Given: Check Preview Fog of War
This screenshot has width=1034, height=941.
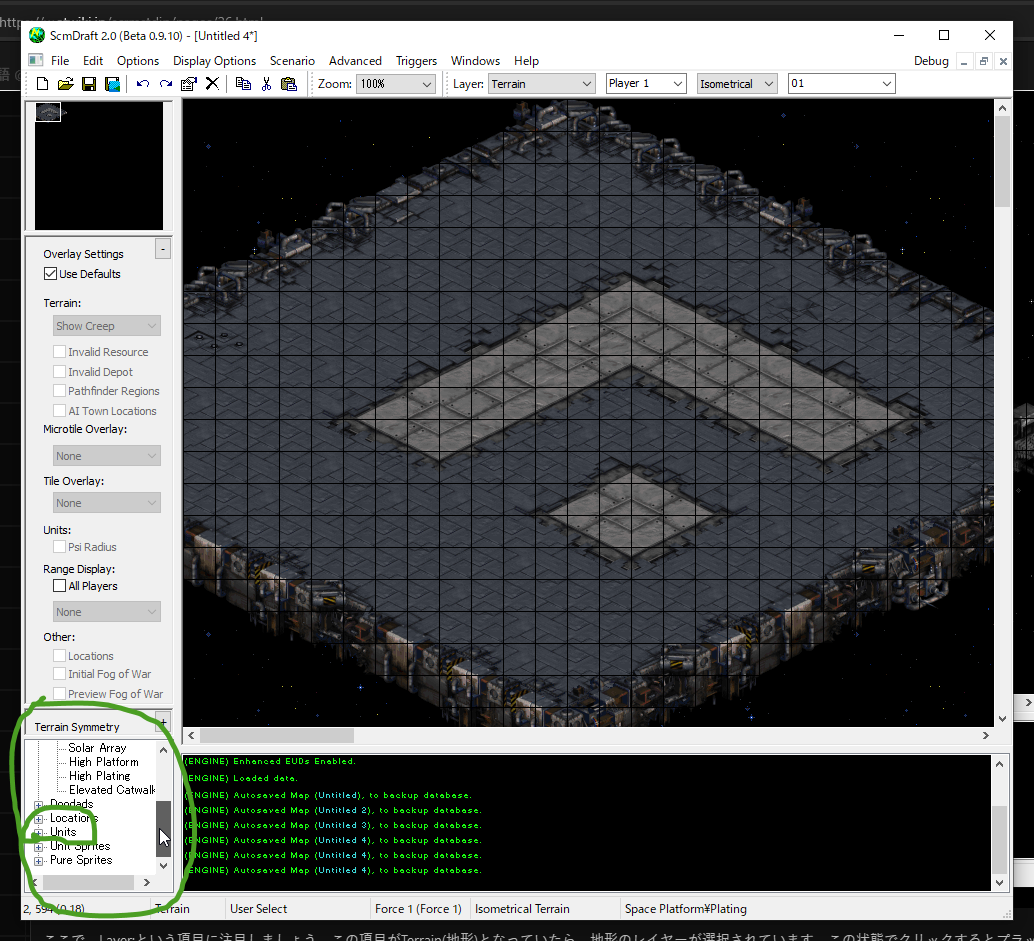Looking at the screenshot, I should click(59, 694).
